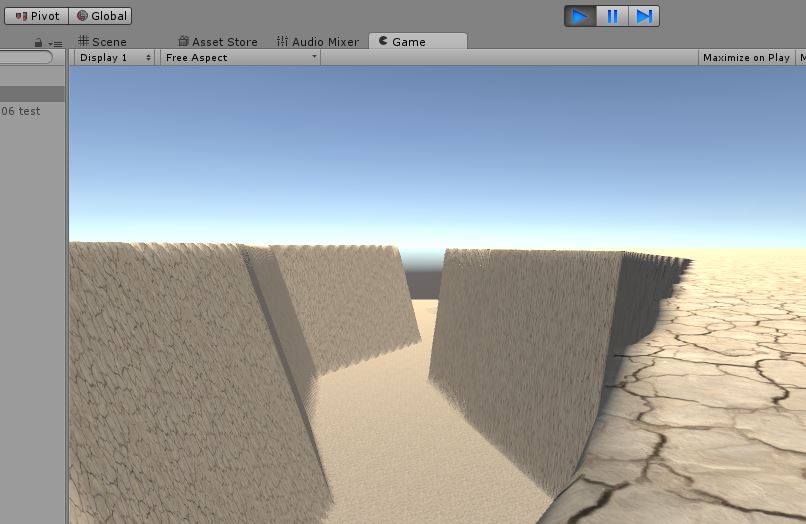Switch to the Audio Mixer tab
The width and height of the screenshot is (806, 524).
[318, 42]
